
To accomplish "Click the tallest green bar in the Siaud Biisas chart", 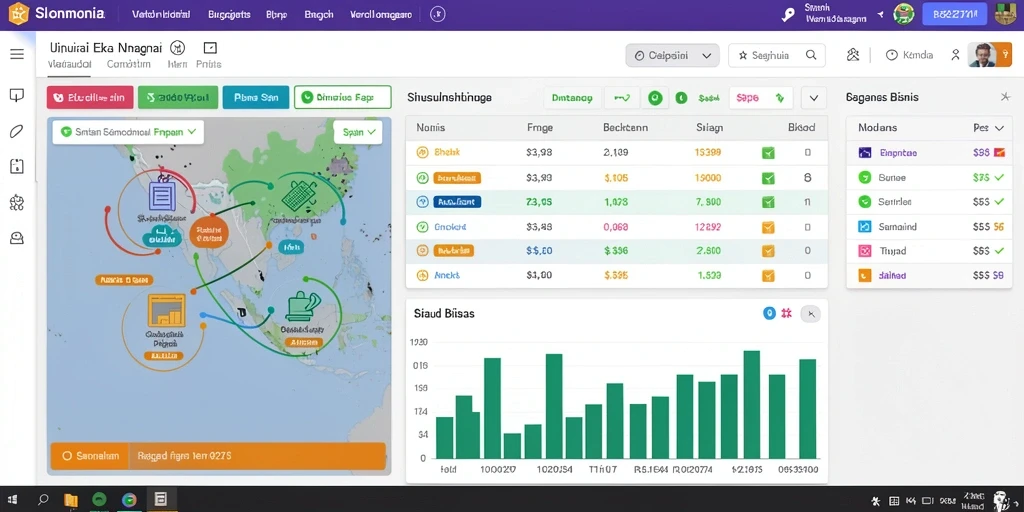I will coord(752,404).
